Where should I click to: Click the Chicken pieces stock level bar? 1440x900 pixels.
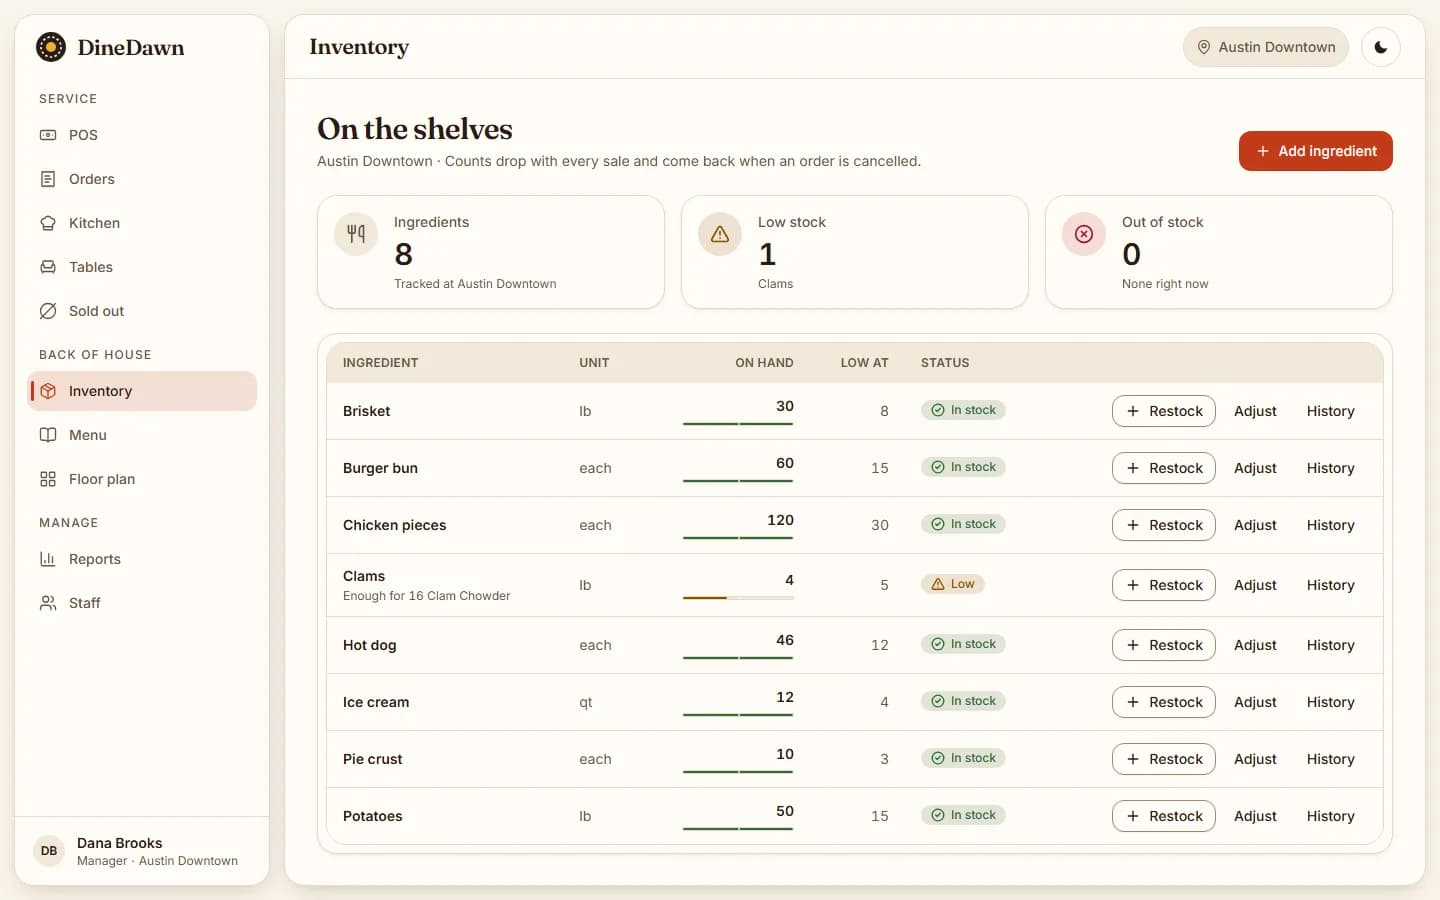pos(738,538)
